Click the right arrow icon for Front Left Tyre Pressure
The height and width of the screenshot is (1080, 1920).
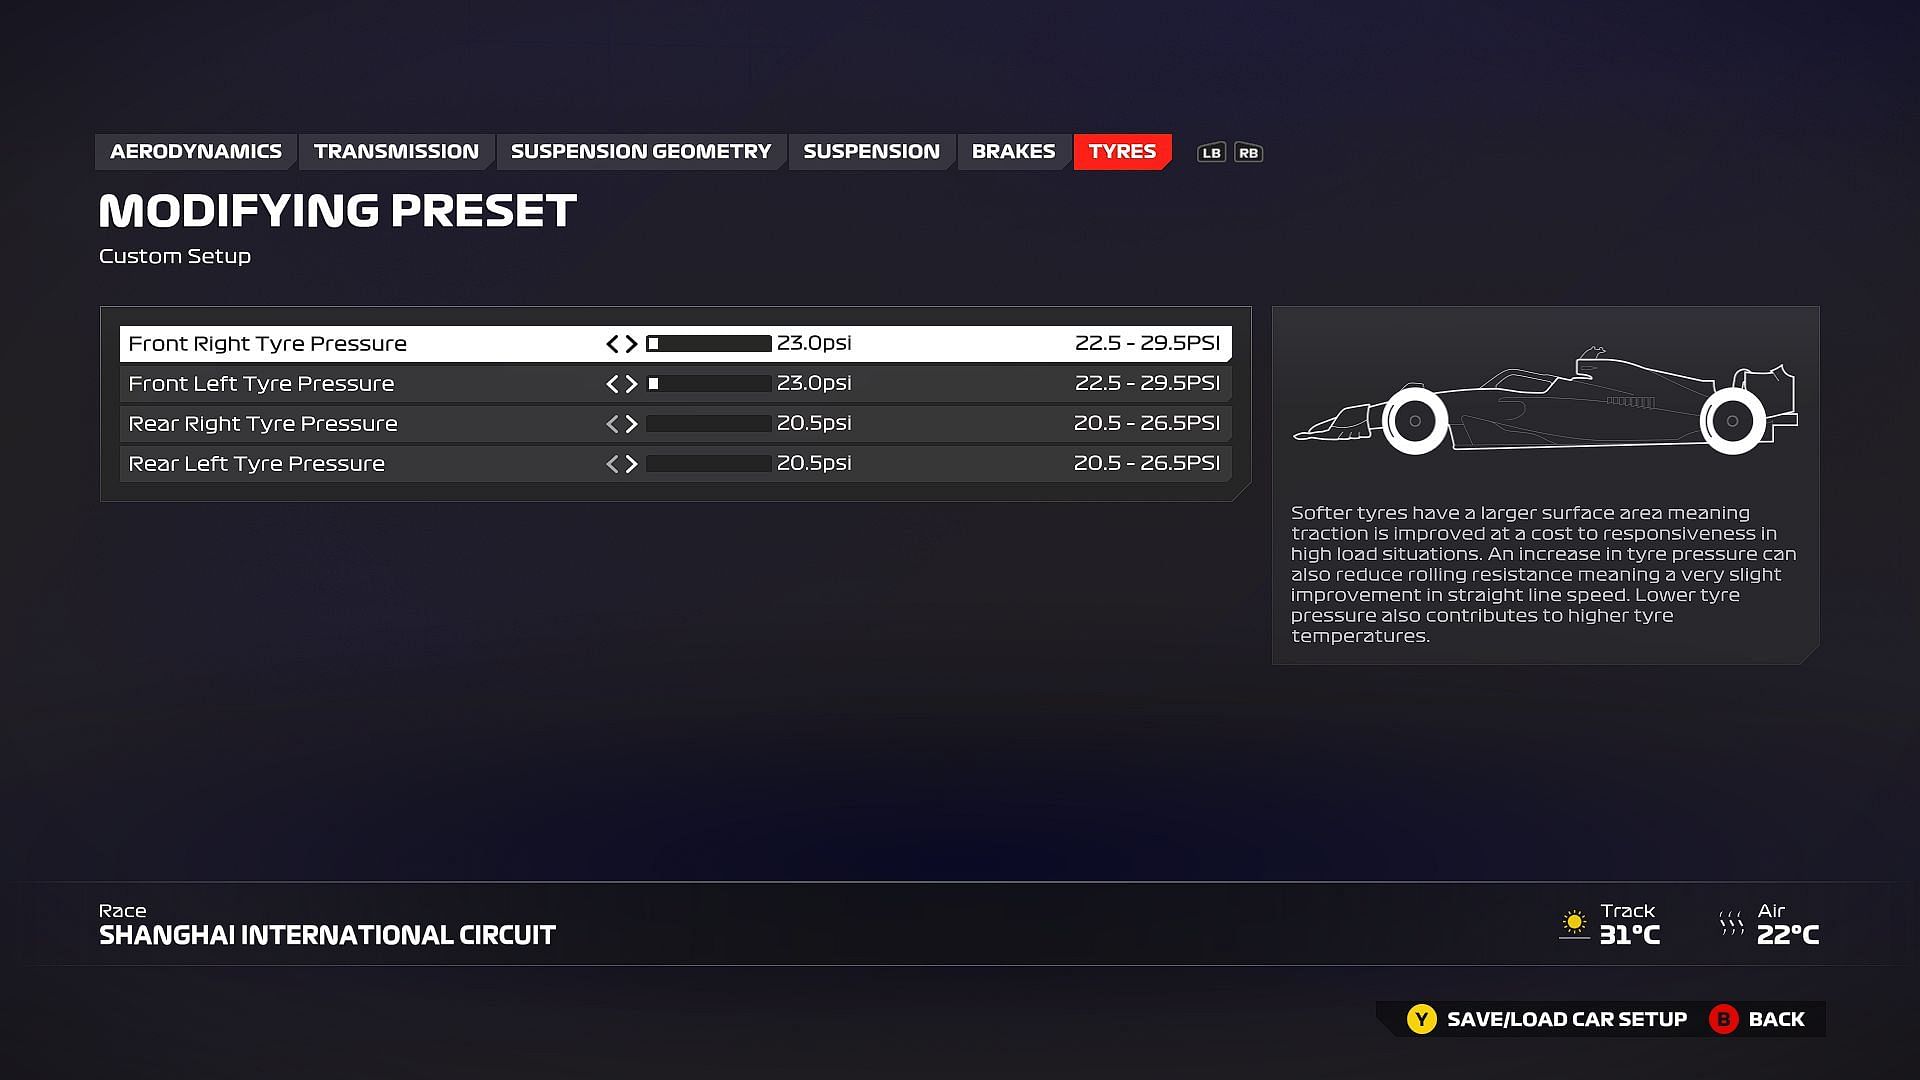point(629,382)
